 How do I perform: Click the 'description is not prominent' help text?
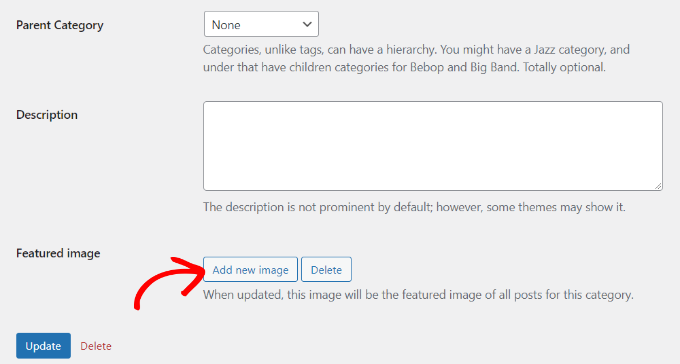click(414, 207)
